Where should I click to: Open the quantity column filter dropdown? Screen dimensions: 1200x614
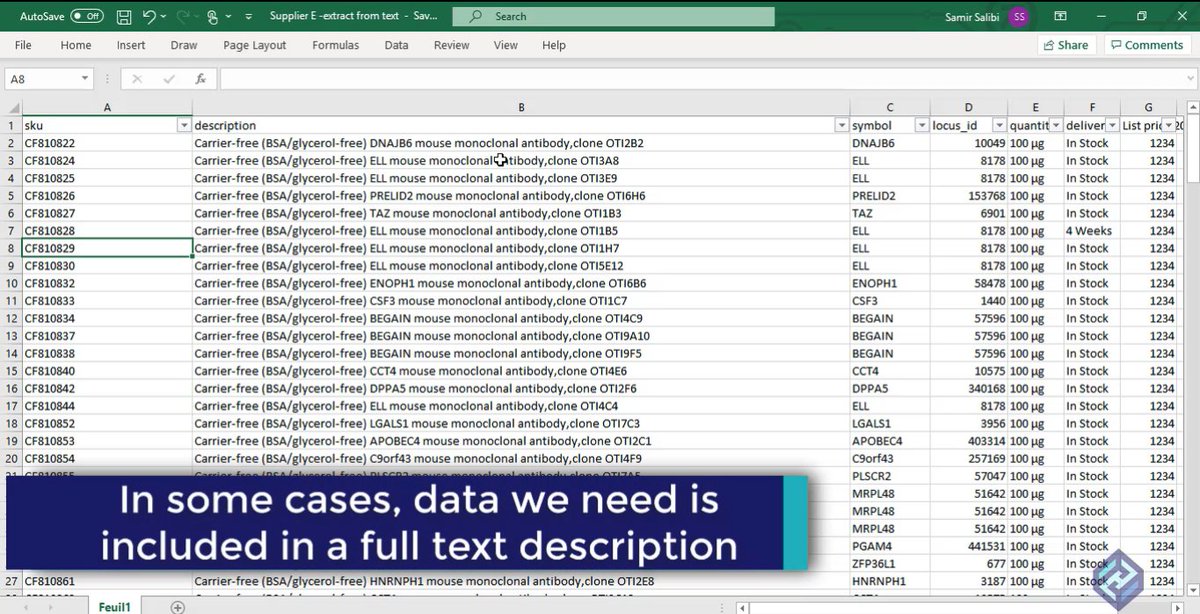1054,126
